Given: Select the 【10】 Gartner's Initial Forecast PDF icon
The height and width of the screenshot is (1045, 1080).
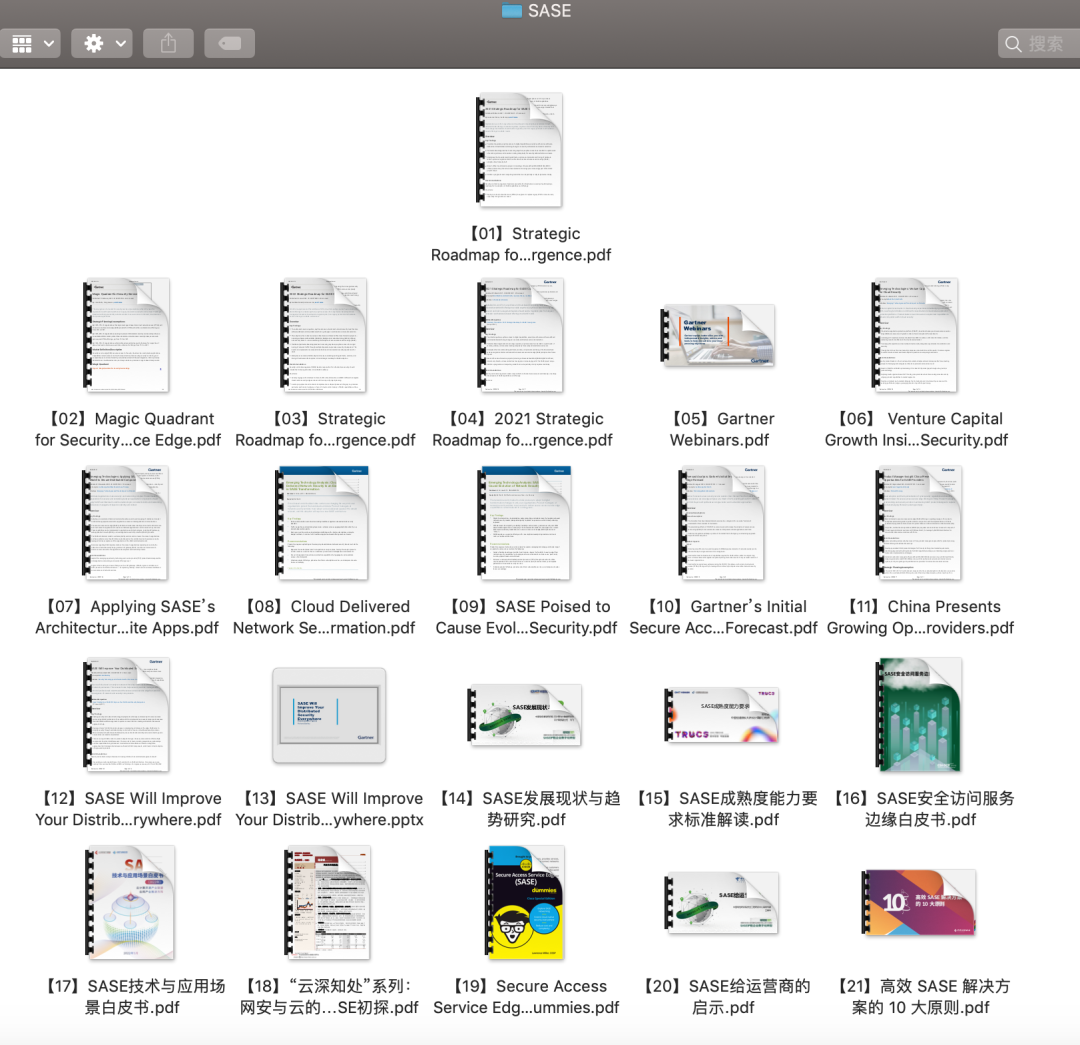Looking at the screenshot, I should (722, 523).
